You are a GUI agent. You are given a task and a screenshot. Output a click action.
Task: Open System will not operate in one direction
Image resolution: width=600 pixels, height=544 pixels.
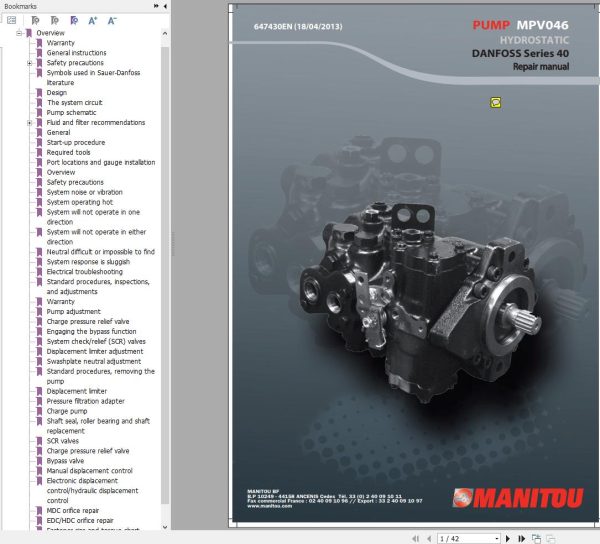point(93,217)
